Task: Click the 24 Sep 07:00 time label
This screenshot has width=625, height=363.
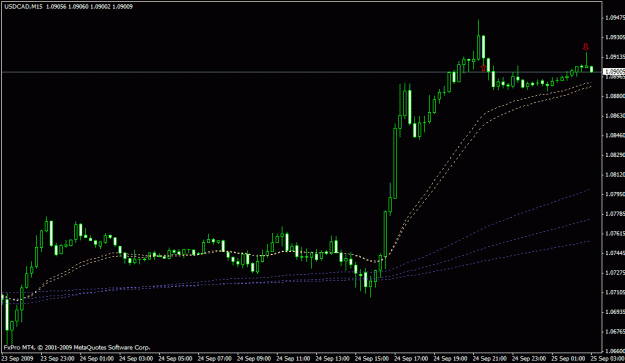Action: click(x=214, y=359)
